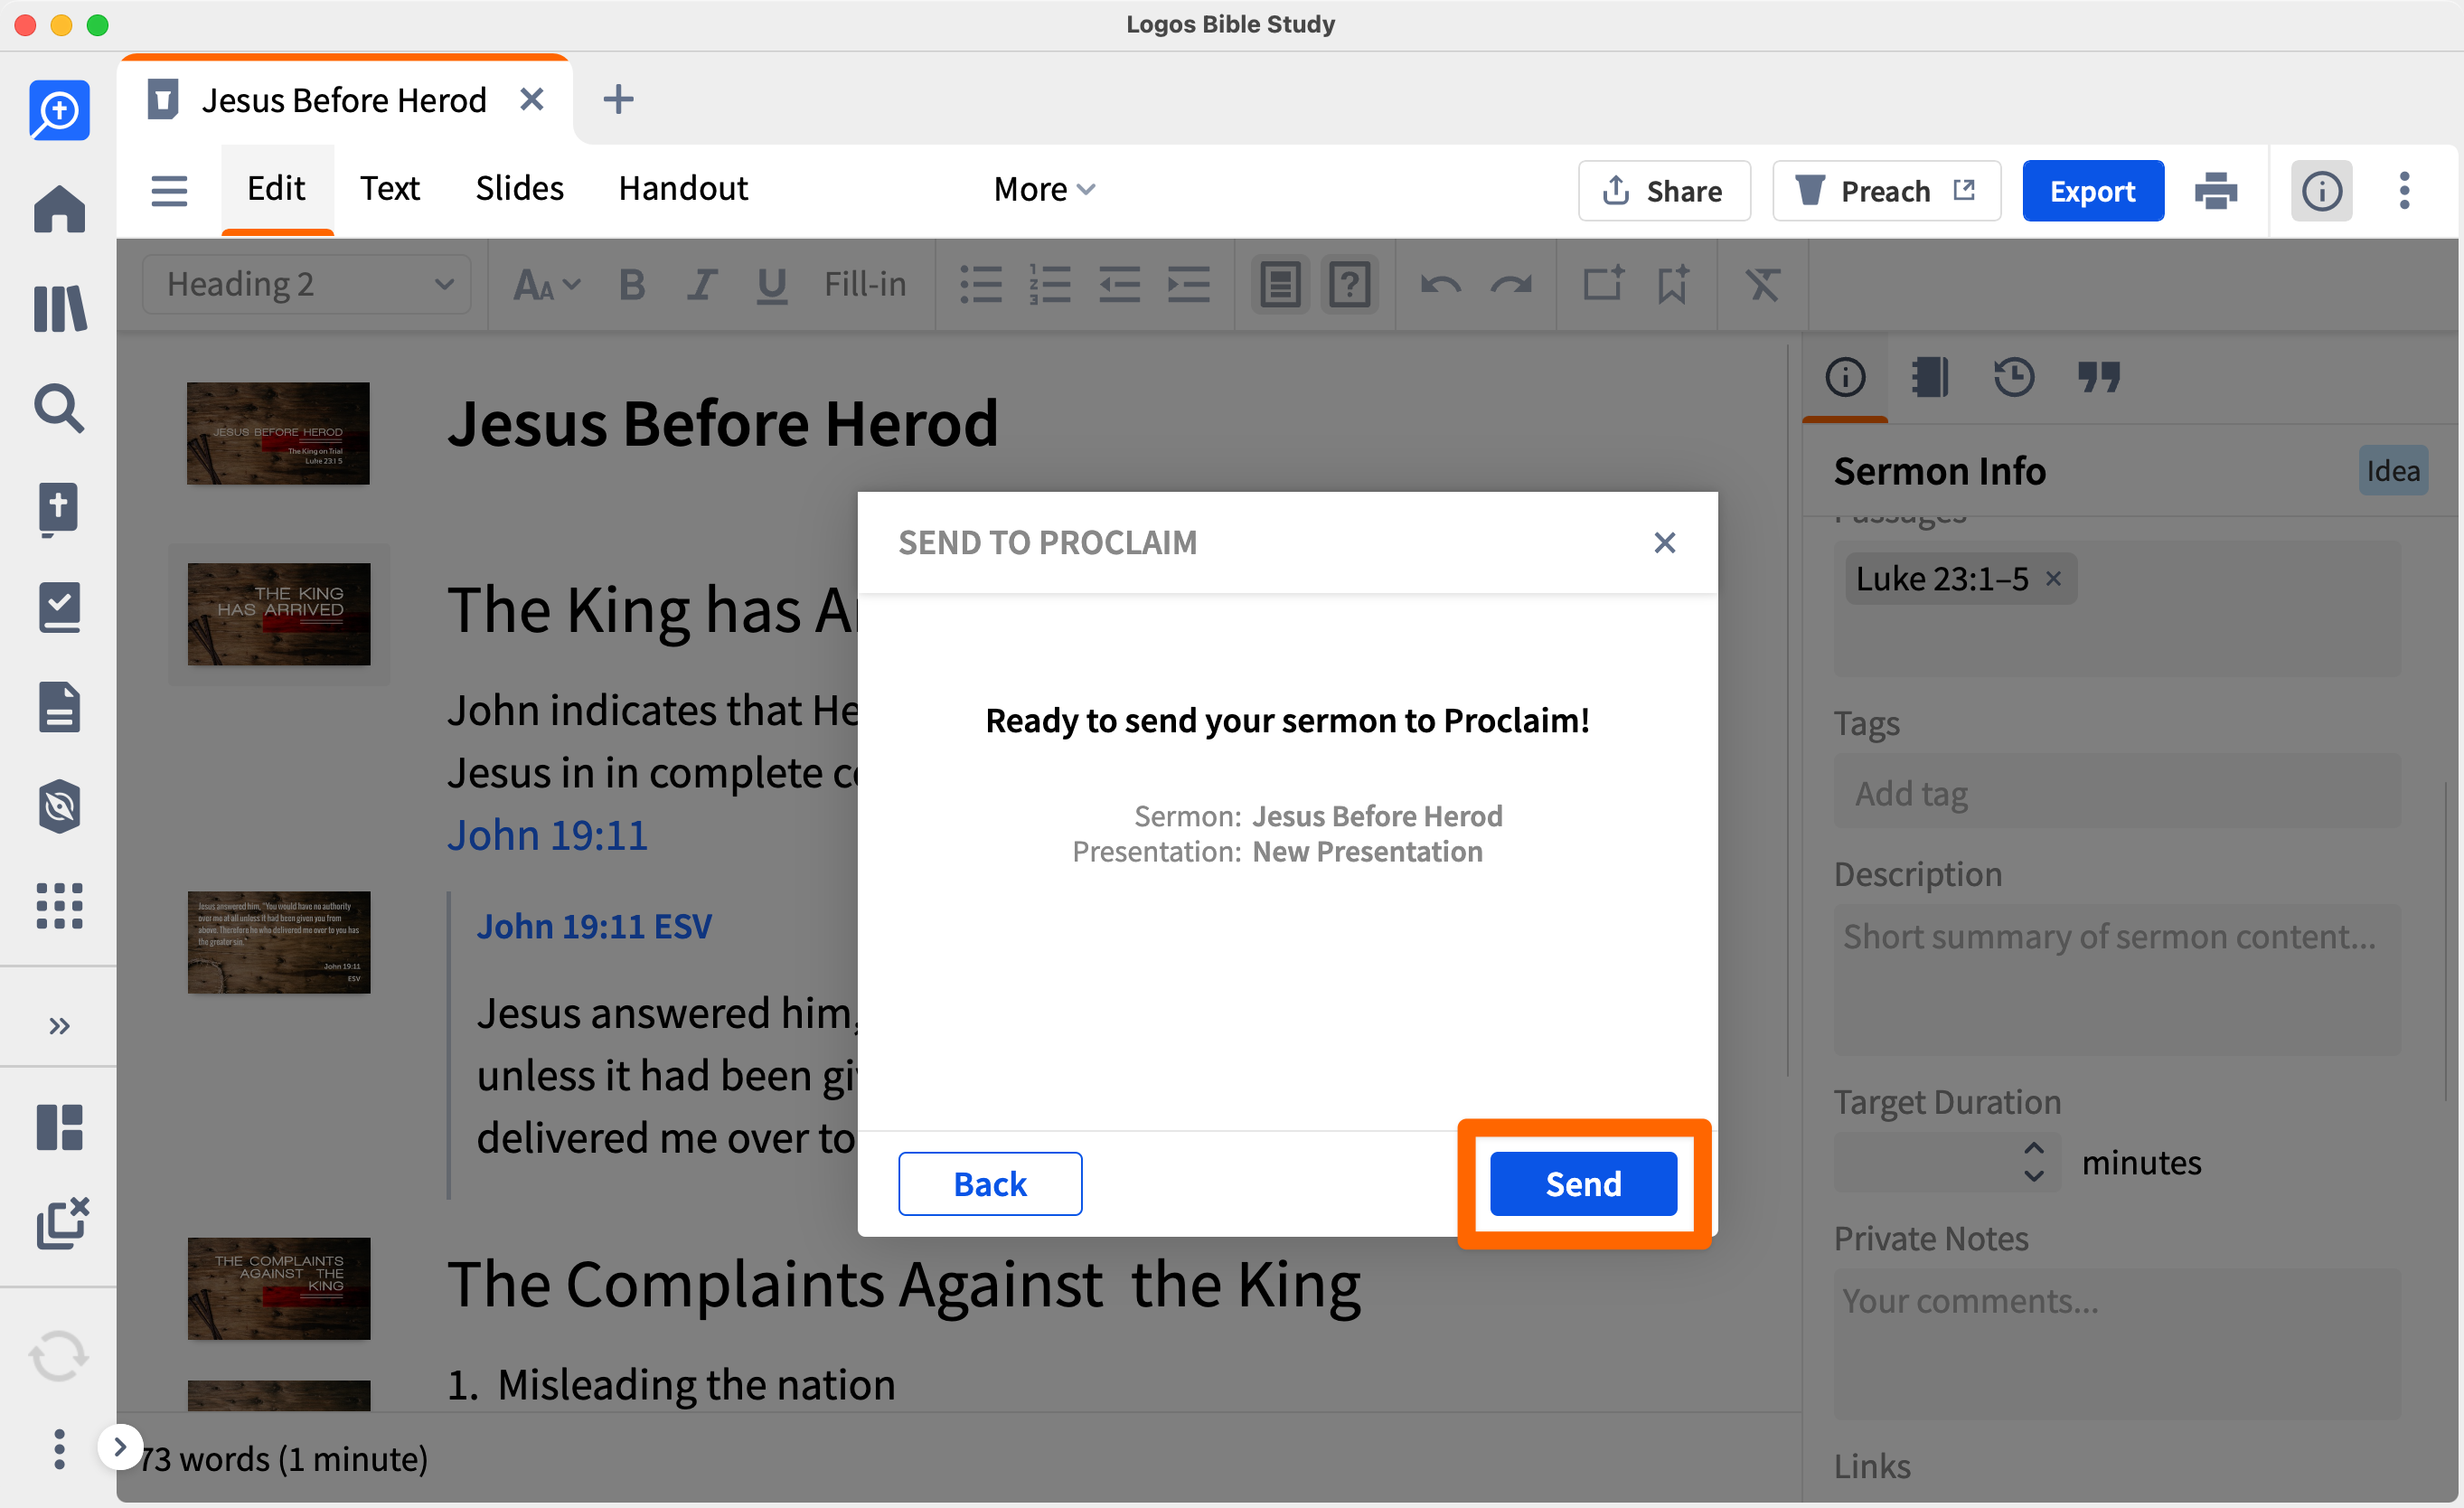Screen dimensions: 2464x1508
Task: Toggle bold formatting
Action: pos(631,285)
